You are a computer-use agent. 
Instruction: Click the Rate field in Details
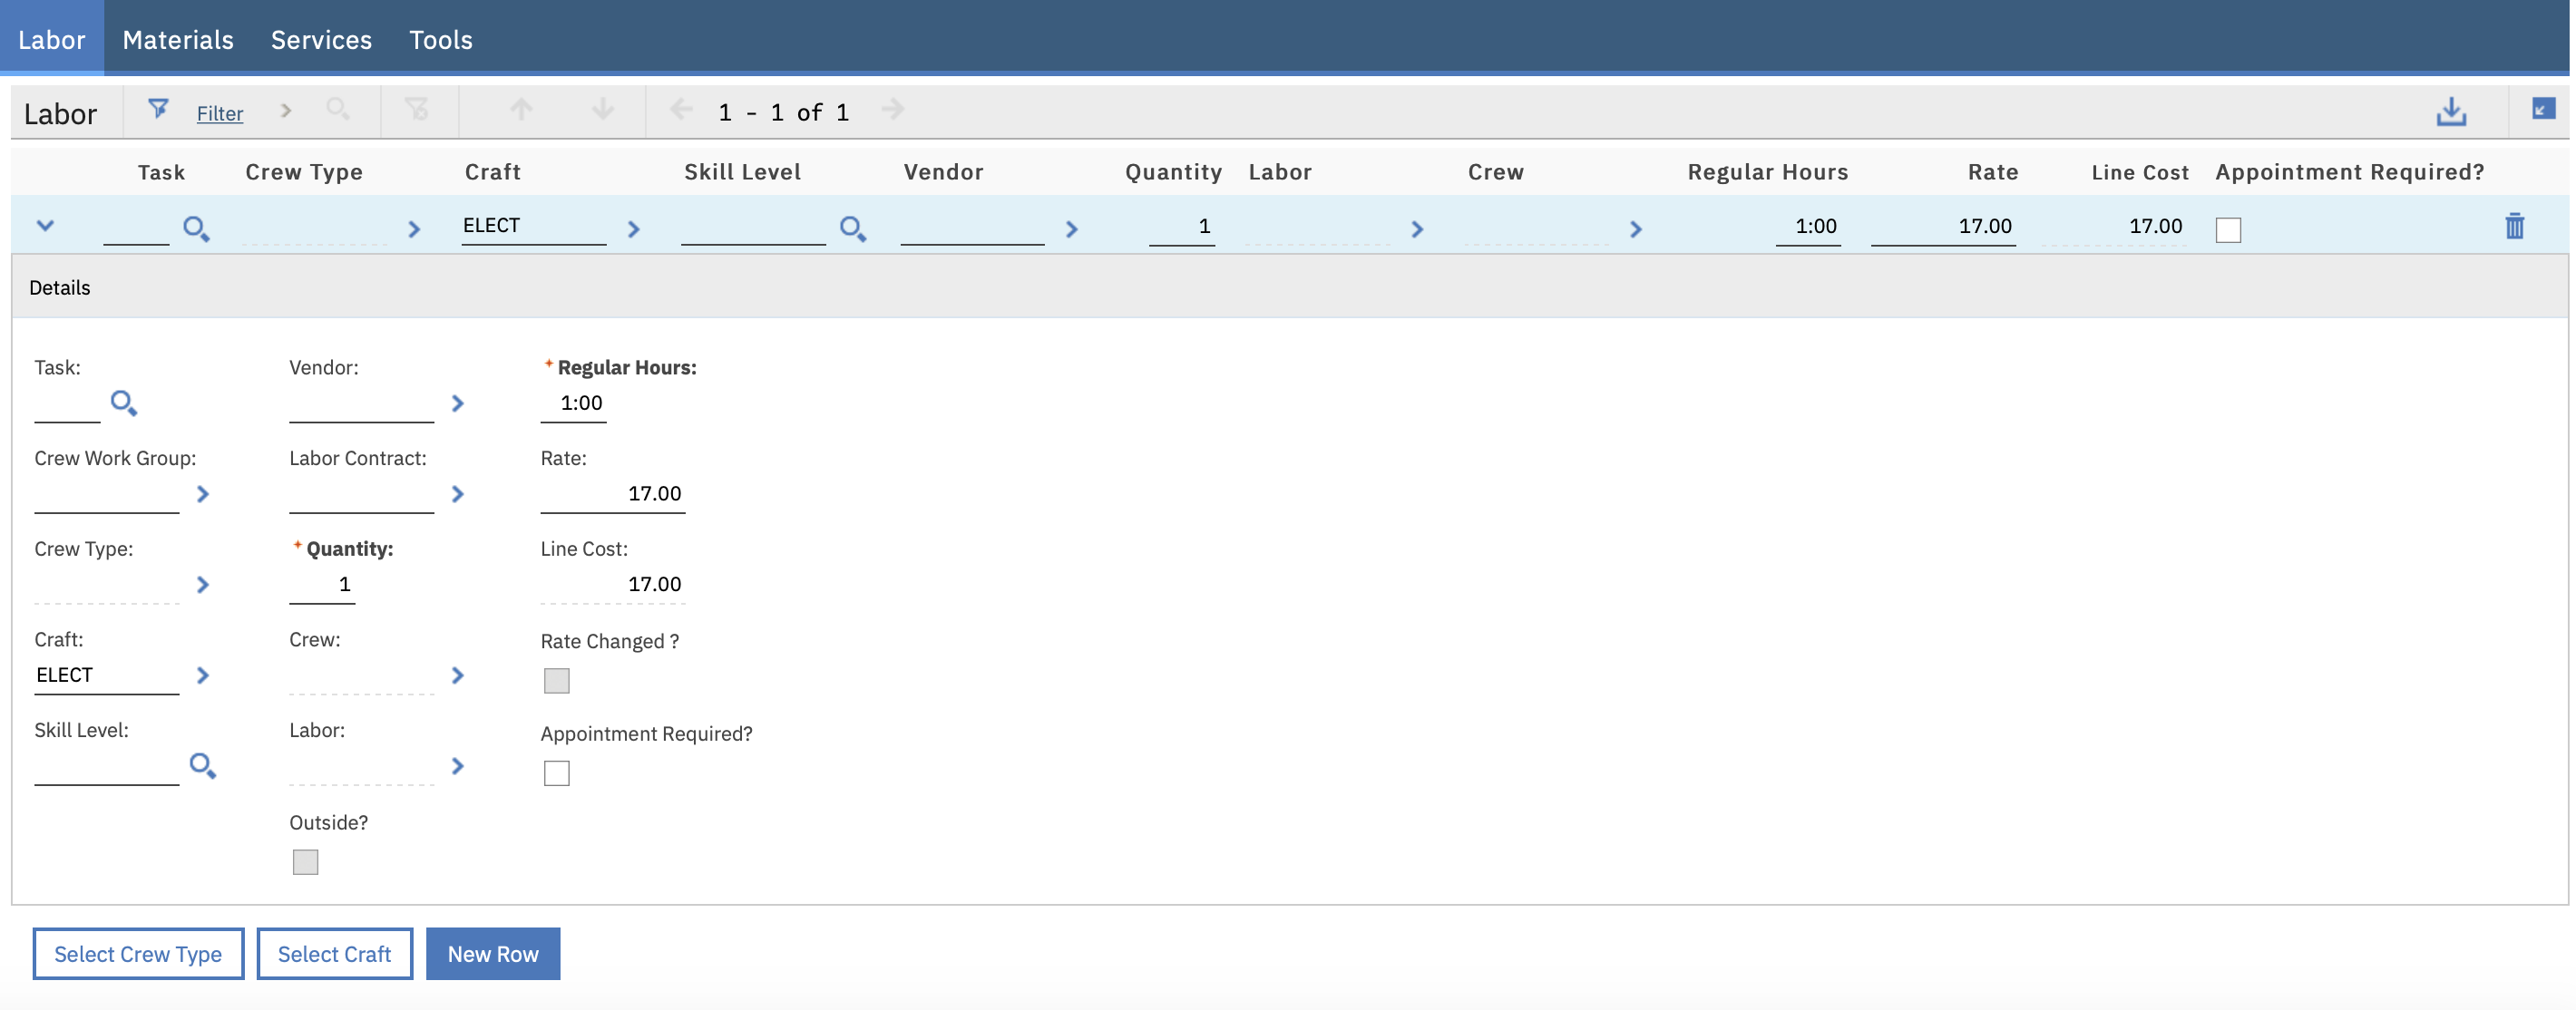pyautogui.click(x=612, y=494)
